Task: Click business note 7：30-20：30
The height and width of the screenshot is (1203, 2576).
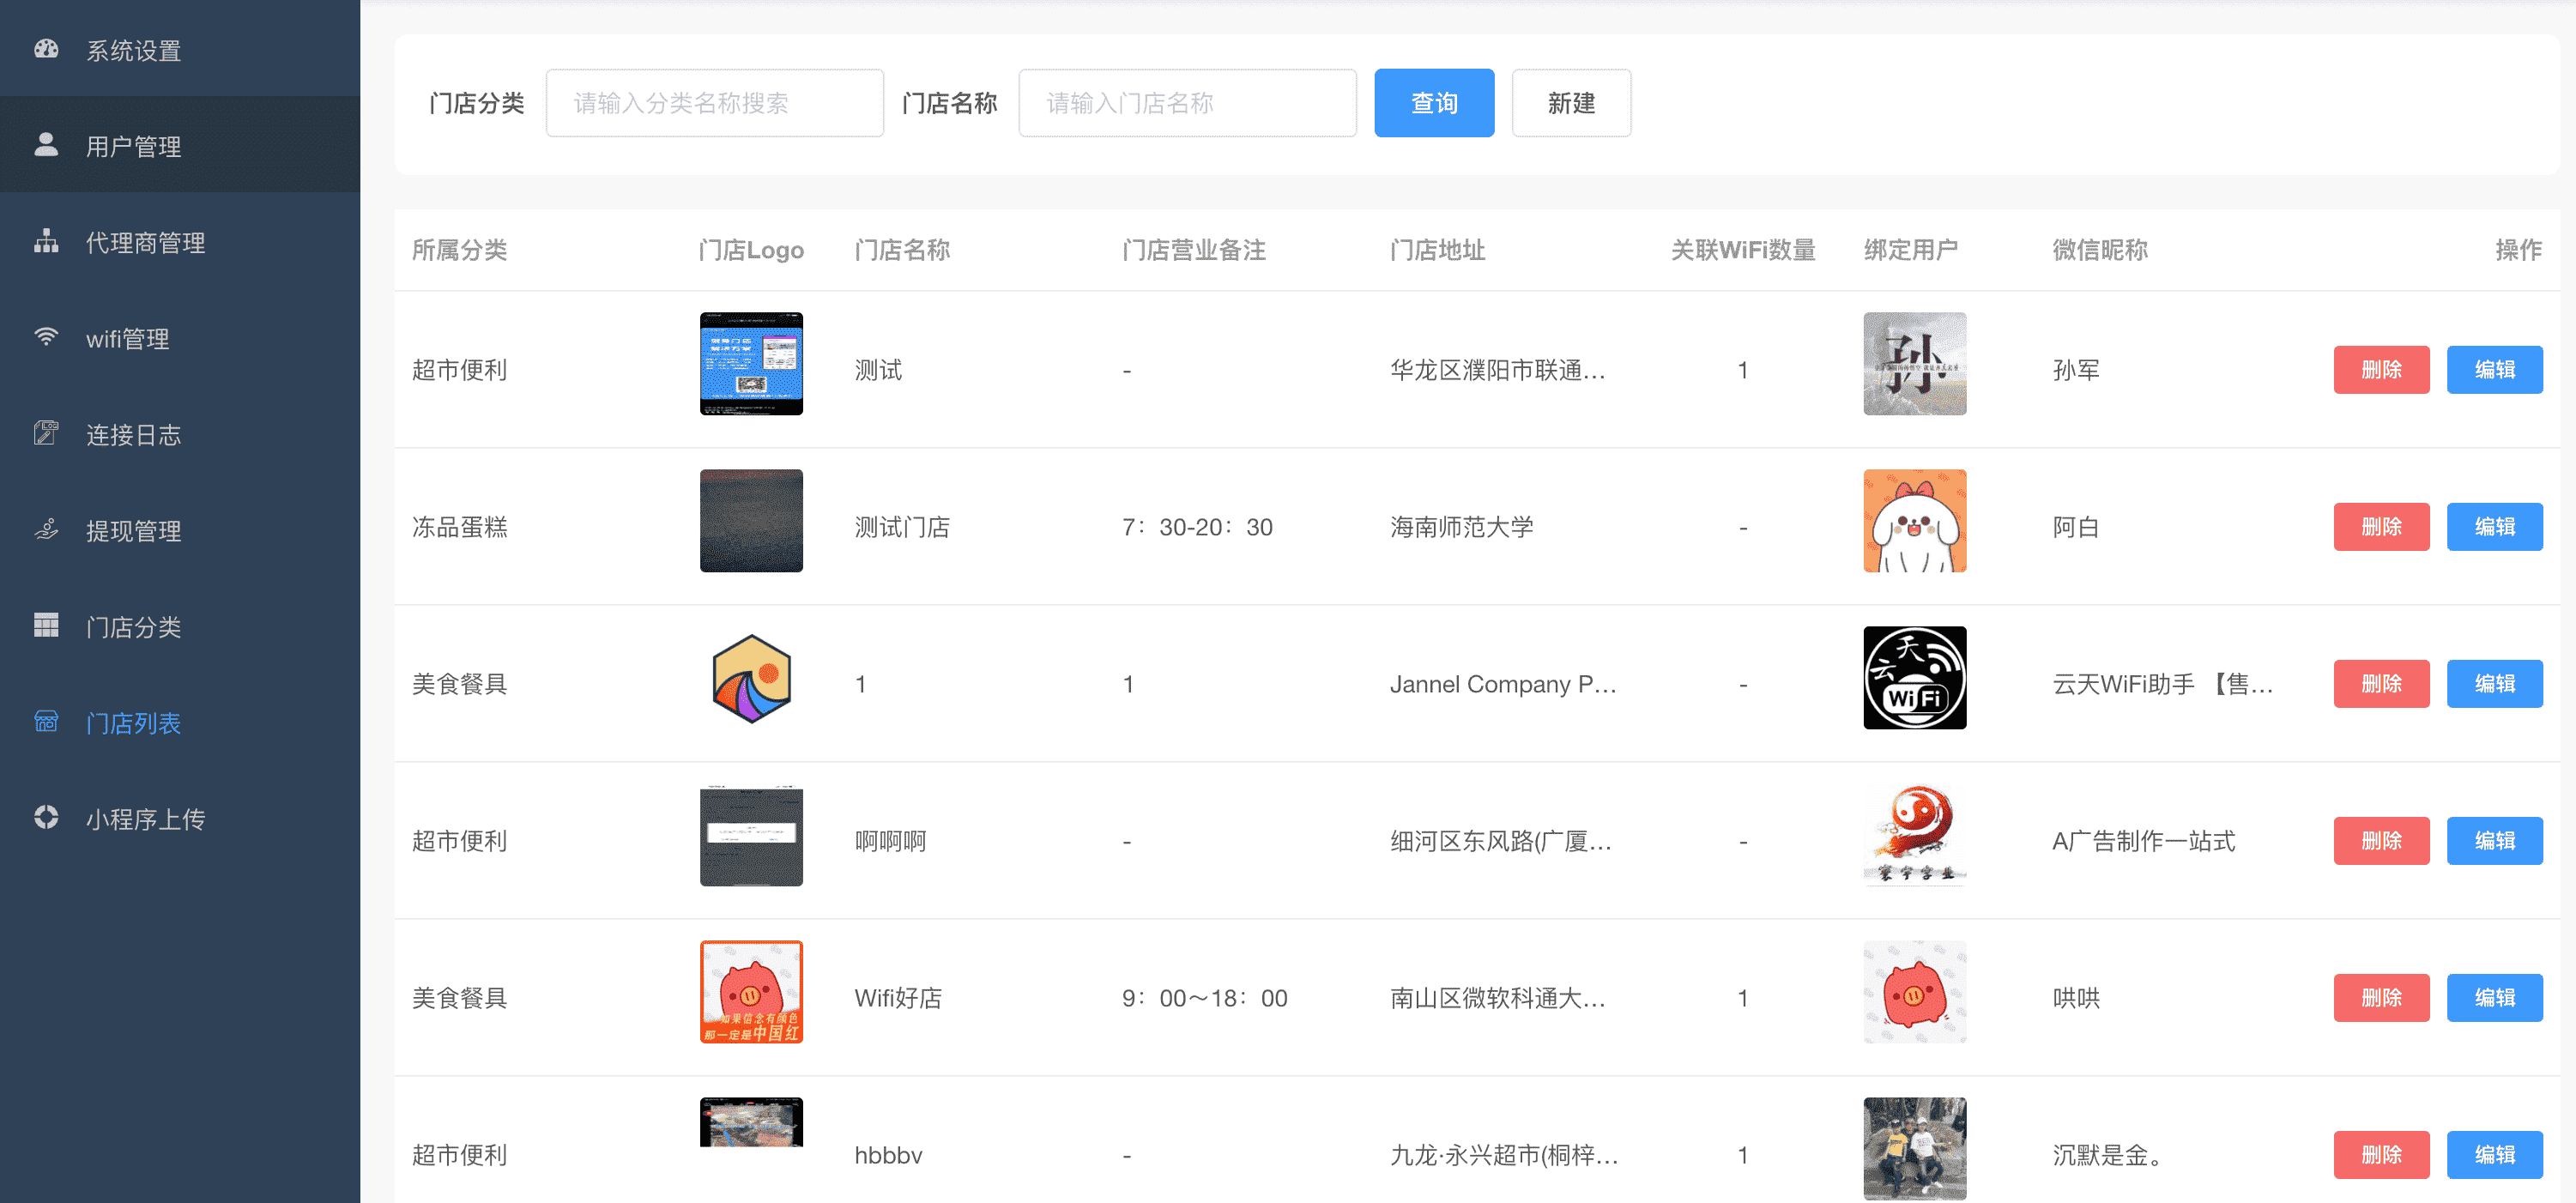Action: 1197,527
